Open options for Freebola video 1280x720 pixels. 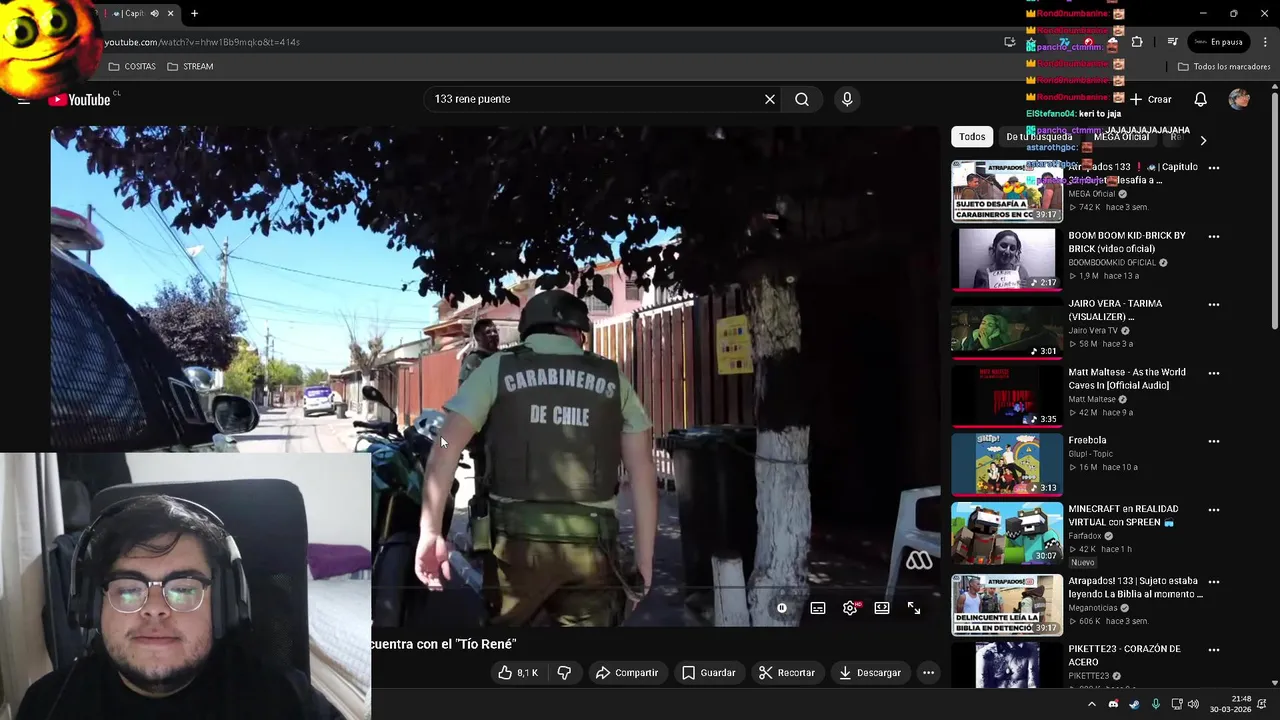coord(1214,441)
